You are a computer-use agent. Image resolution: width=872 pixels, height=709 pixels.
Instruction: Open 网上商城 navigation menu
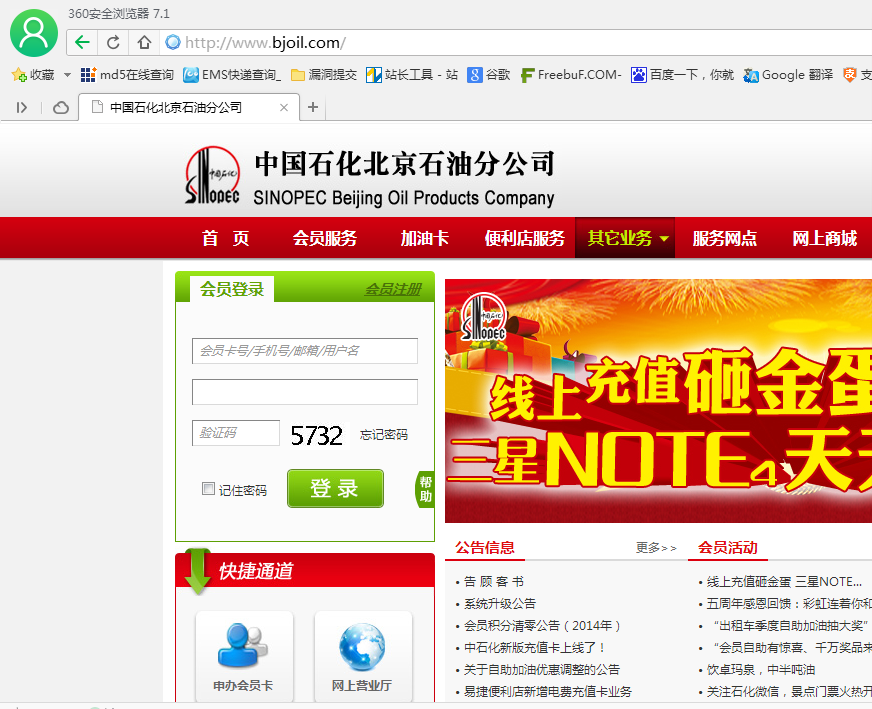click(x=825, y=238)
